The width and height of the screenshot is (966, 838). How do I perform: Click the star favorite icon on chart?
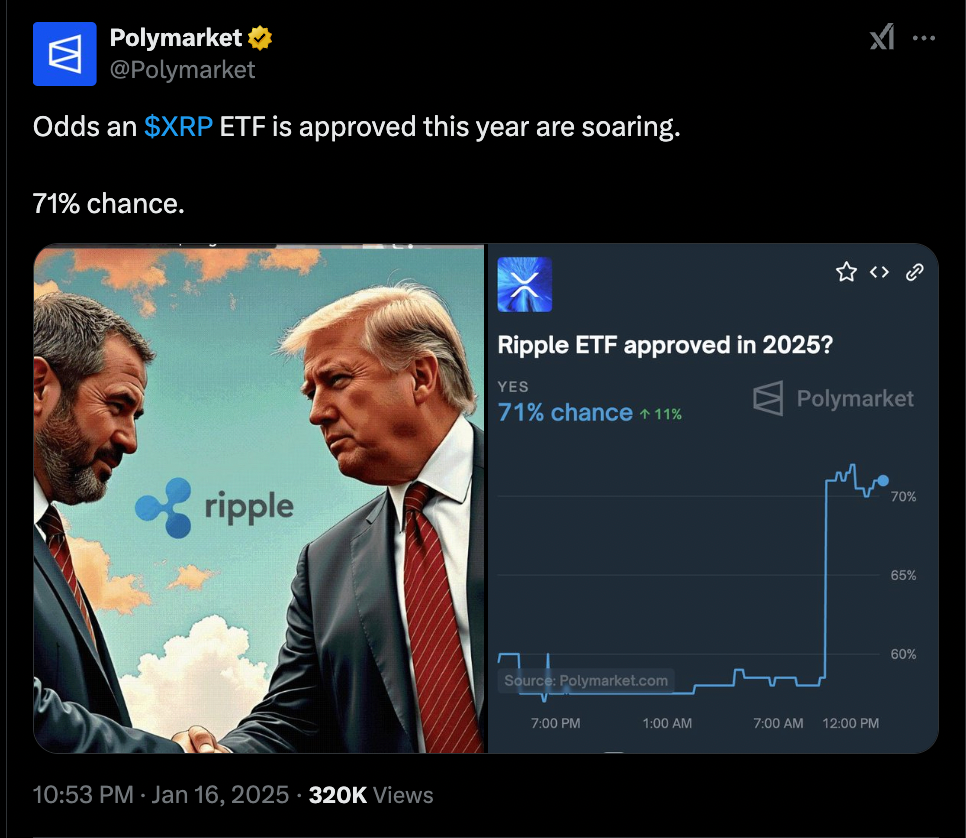[x=846, y=272]
